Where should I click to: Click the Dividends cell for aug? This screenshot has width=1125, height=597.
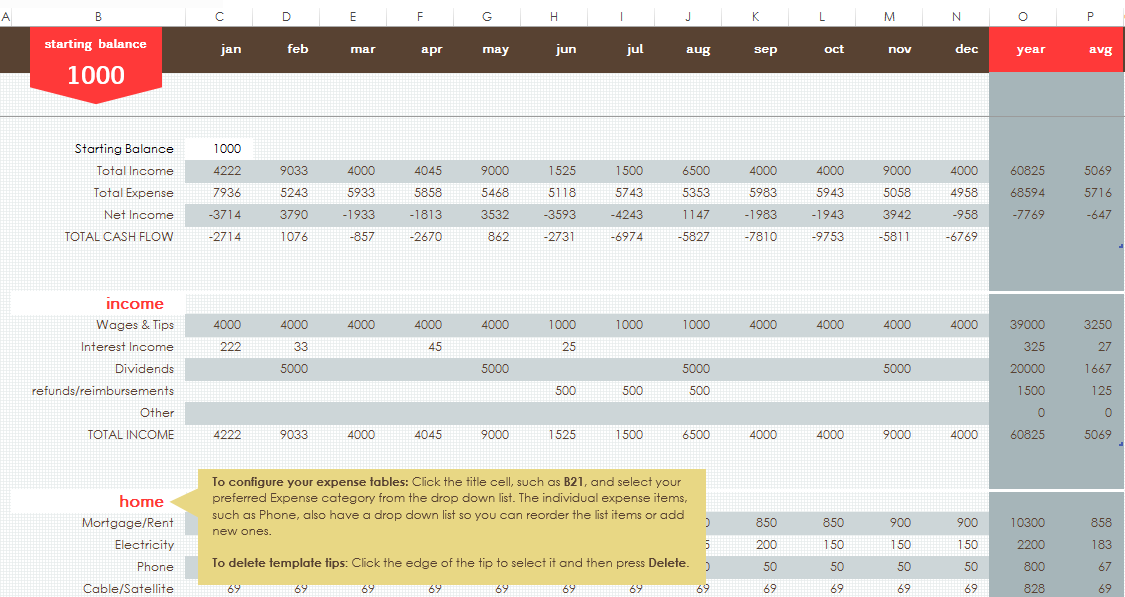[696, 369]
